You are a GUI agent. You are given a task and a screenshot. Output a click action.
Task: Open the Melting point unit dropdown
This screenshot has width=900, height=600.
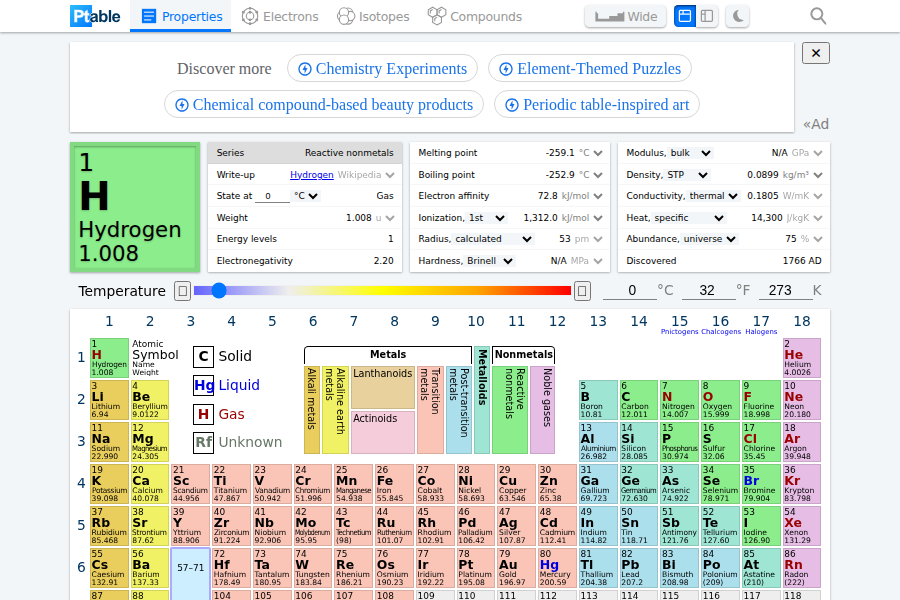pos(591,153)
